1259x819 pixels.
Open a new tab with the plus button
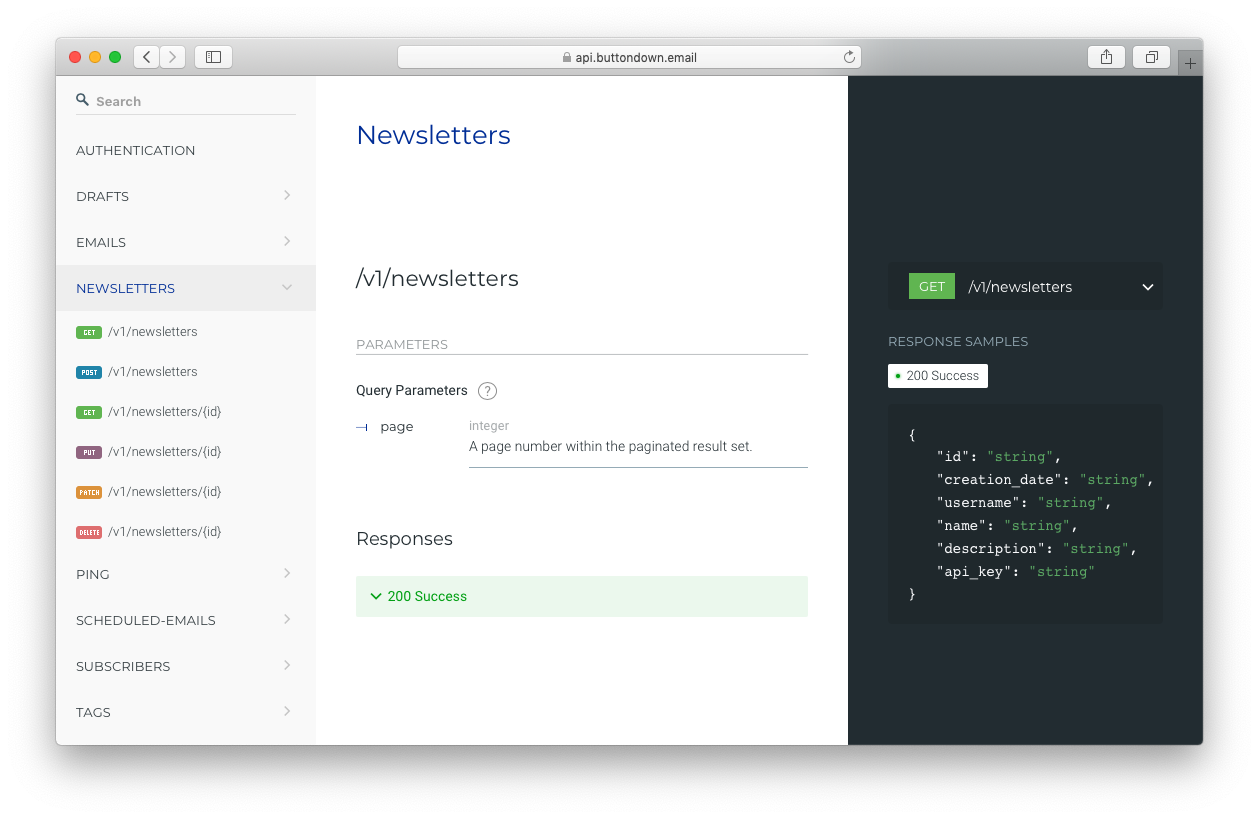pyautogui.click(x=1190, y=63)
